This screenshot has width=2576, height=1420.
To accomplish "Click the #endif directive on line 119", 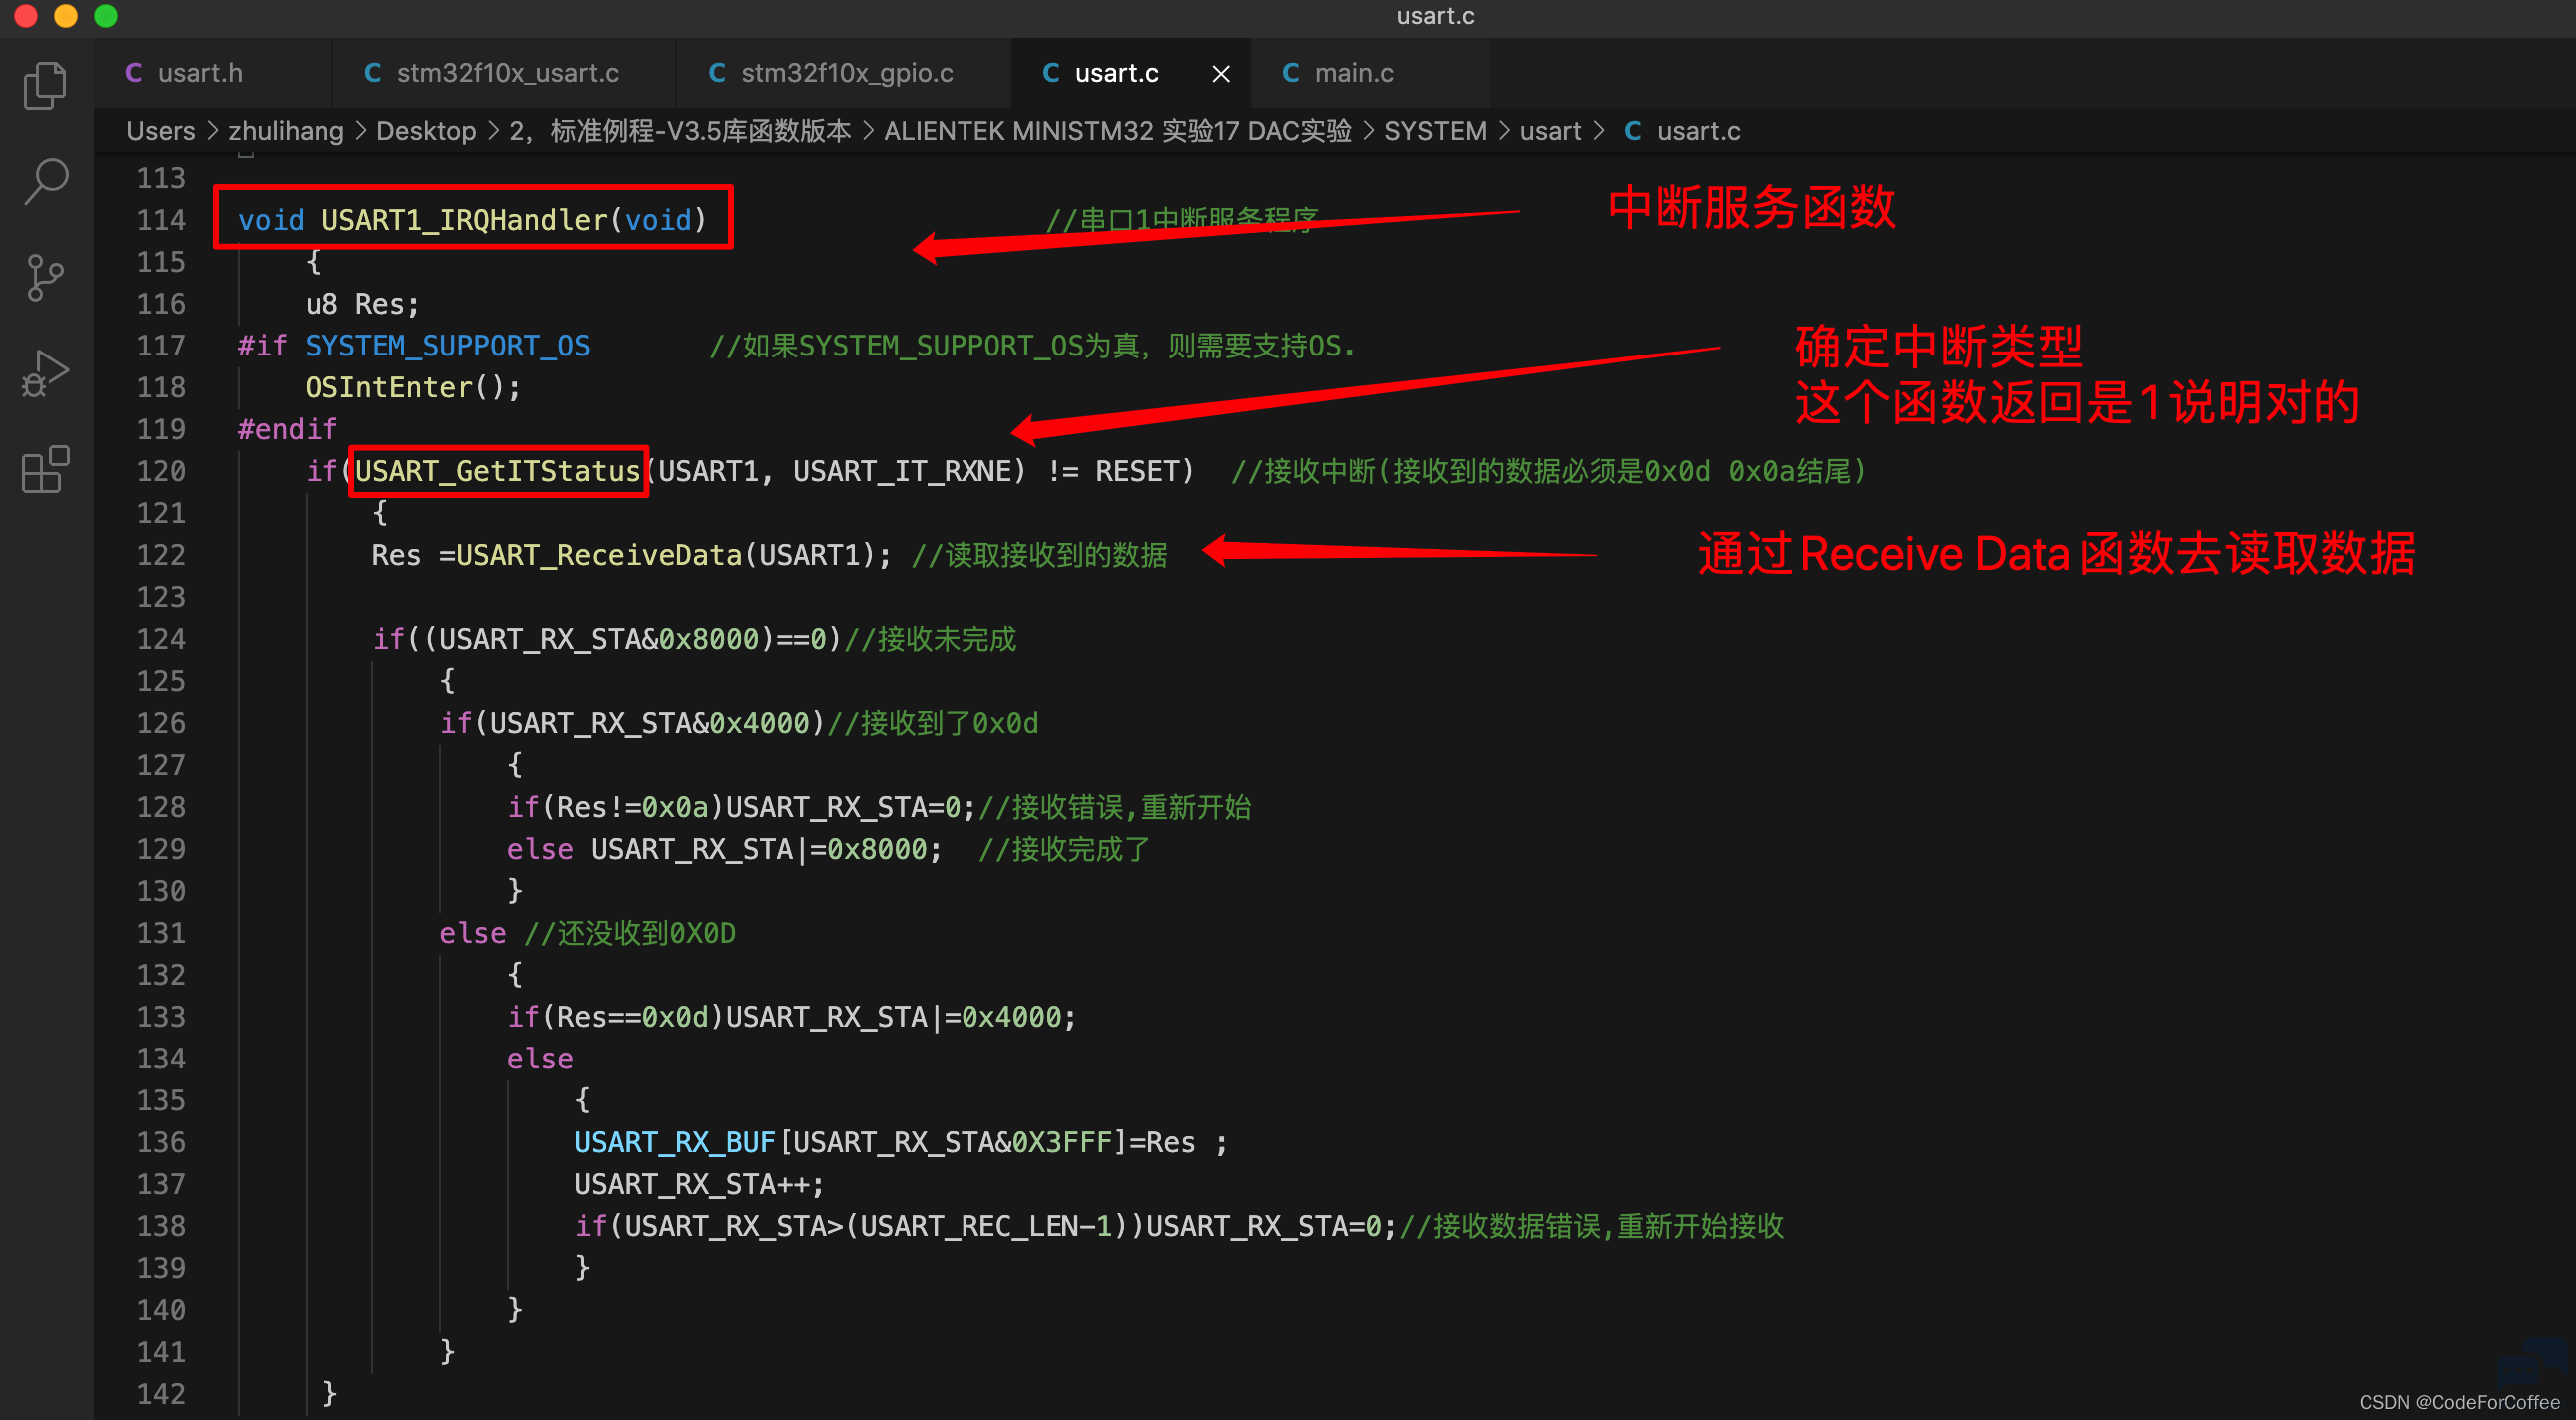I will coord(287,430).
